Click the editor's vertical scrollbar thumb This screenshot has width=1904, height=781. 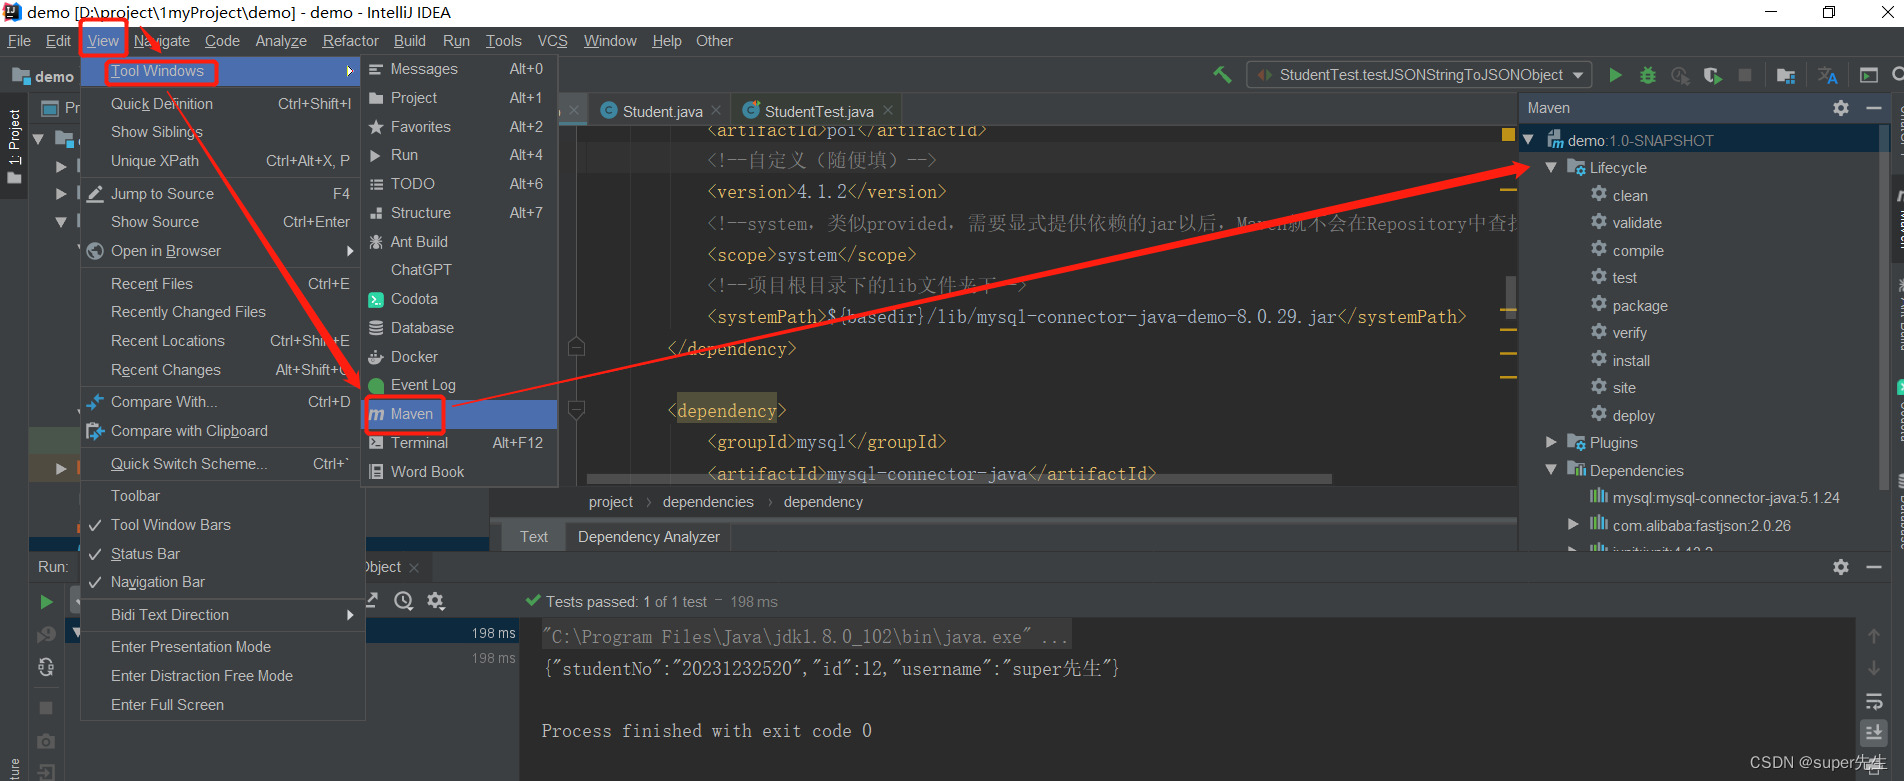click(x=1510, y=297)
